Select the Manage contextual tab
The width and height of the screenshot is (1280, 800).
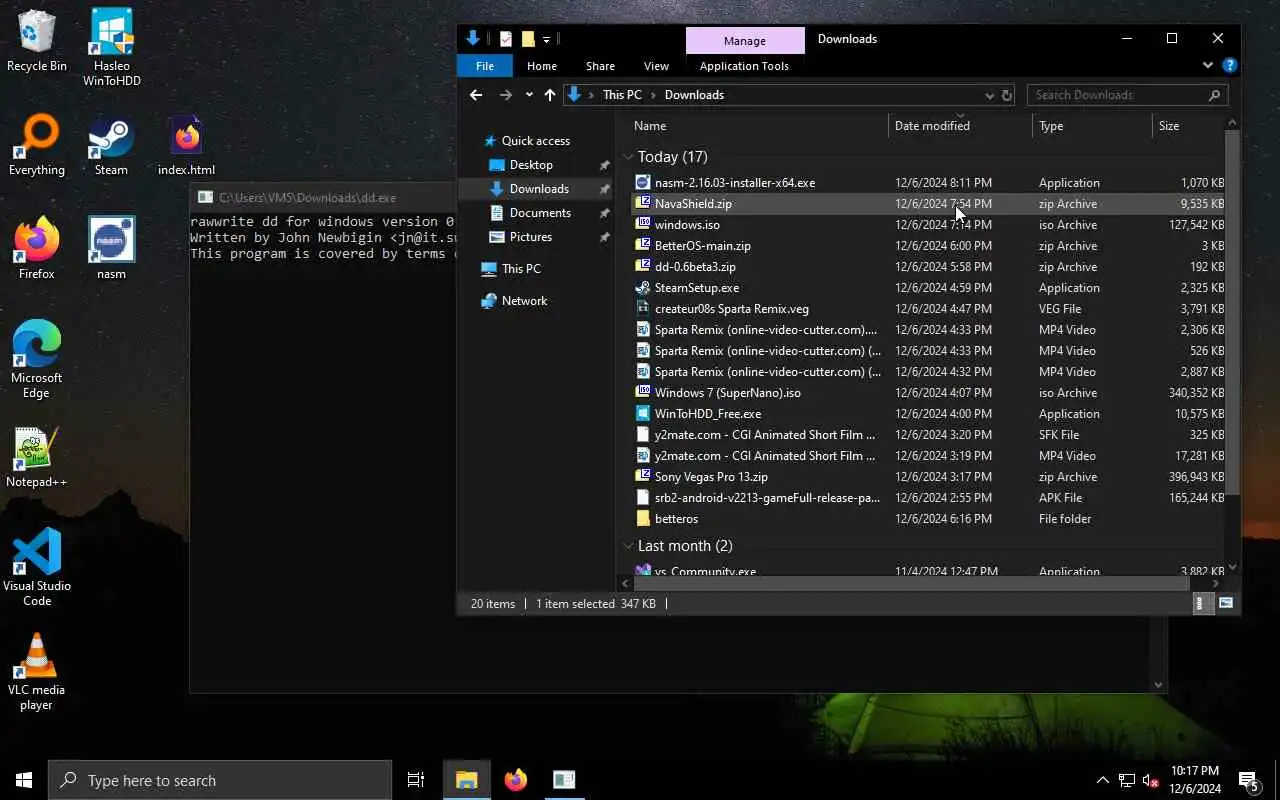(745, 41)
